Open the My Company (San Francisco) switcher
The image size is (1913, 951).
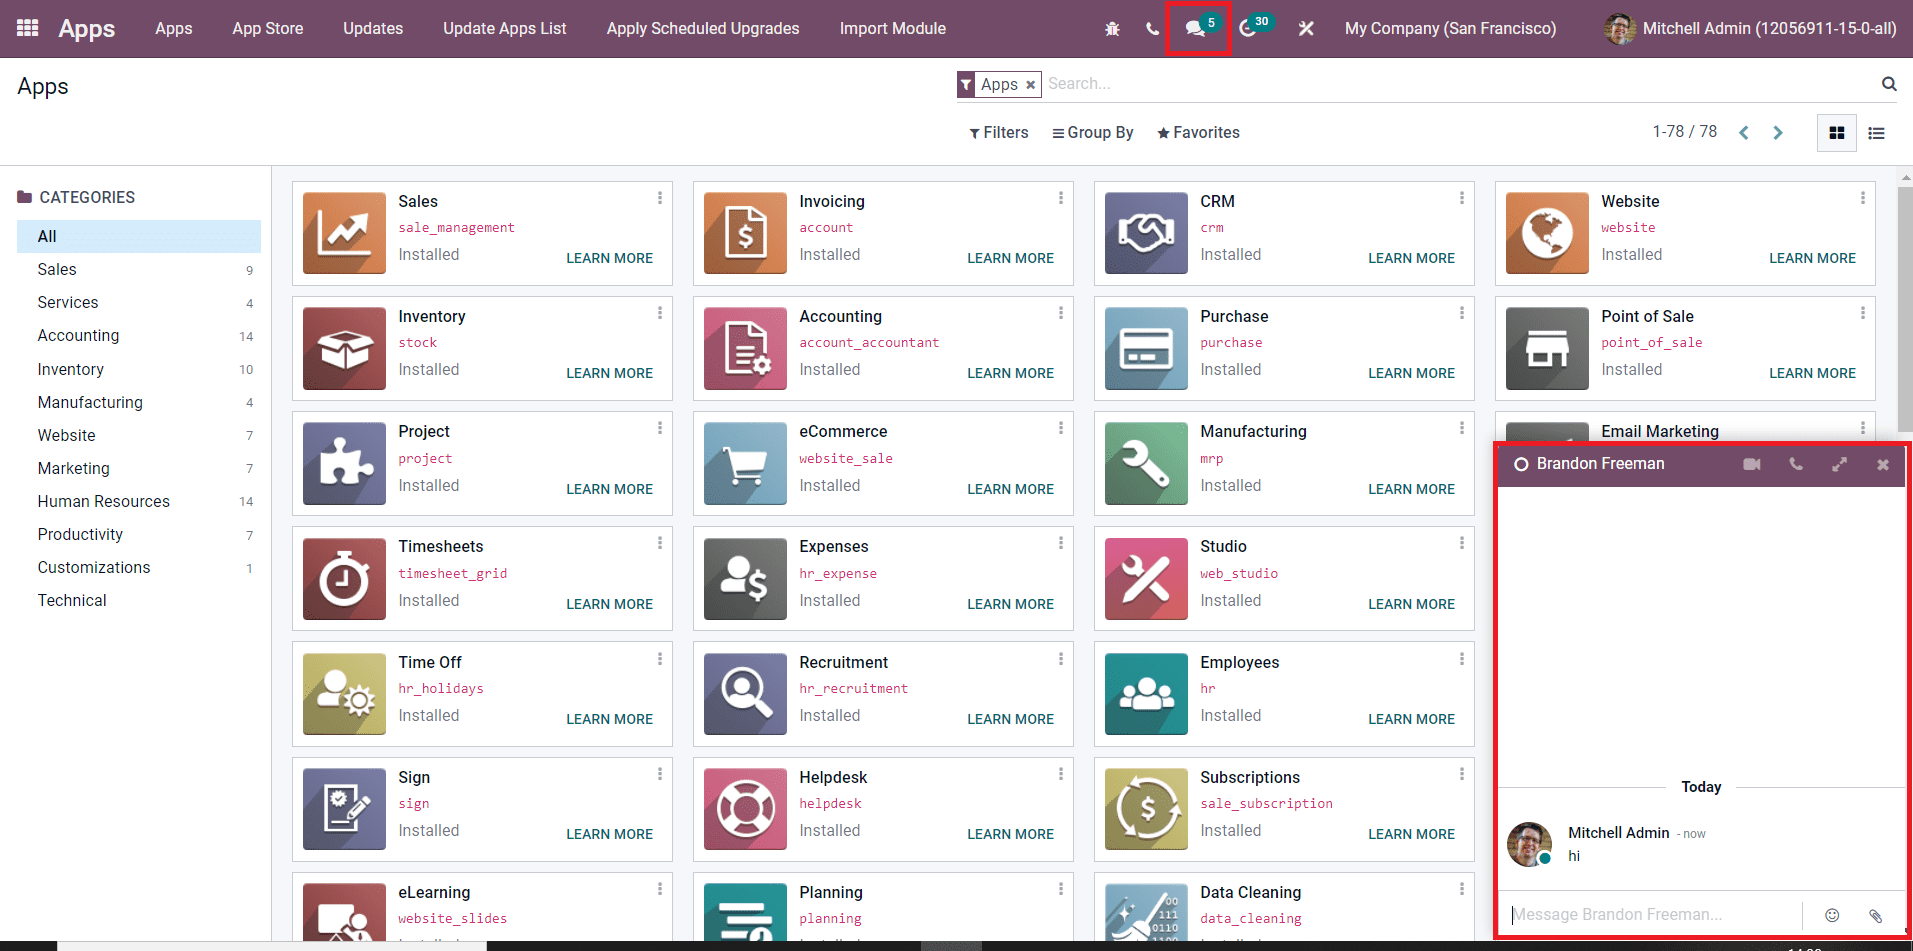tap(1450, 28)
